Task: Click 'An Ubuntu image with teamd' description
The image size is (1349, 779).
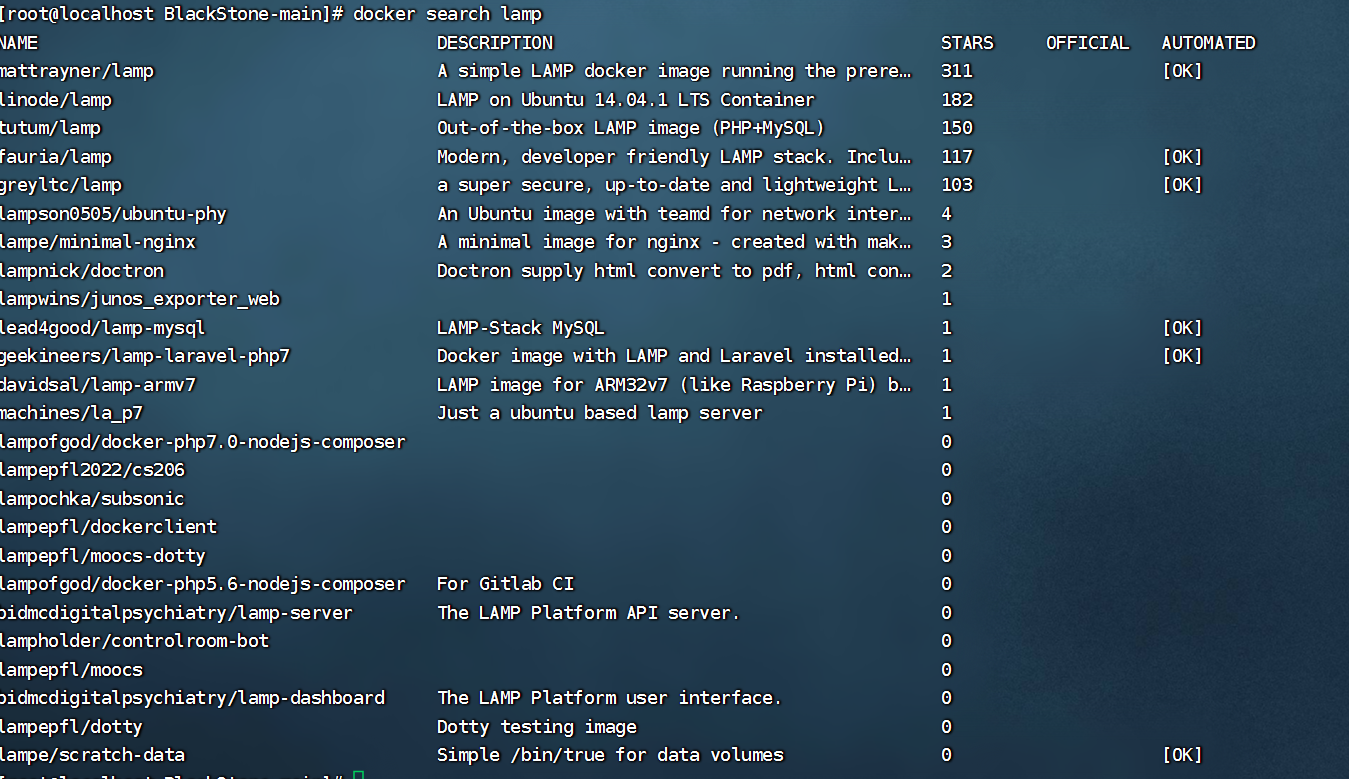Action: 675,214
